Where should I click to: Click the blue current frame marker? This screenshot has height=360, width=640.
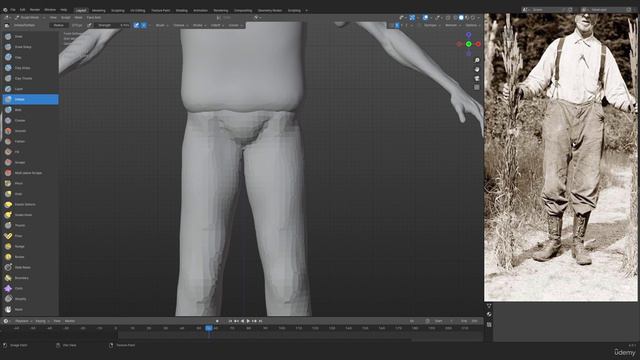pos(209,328)
